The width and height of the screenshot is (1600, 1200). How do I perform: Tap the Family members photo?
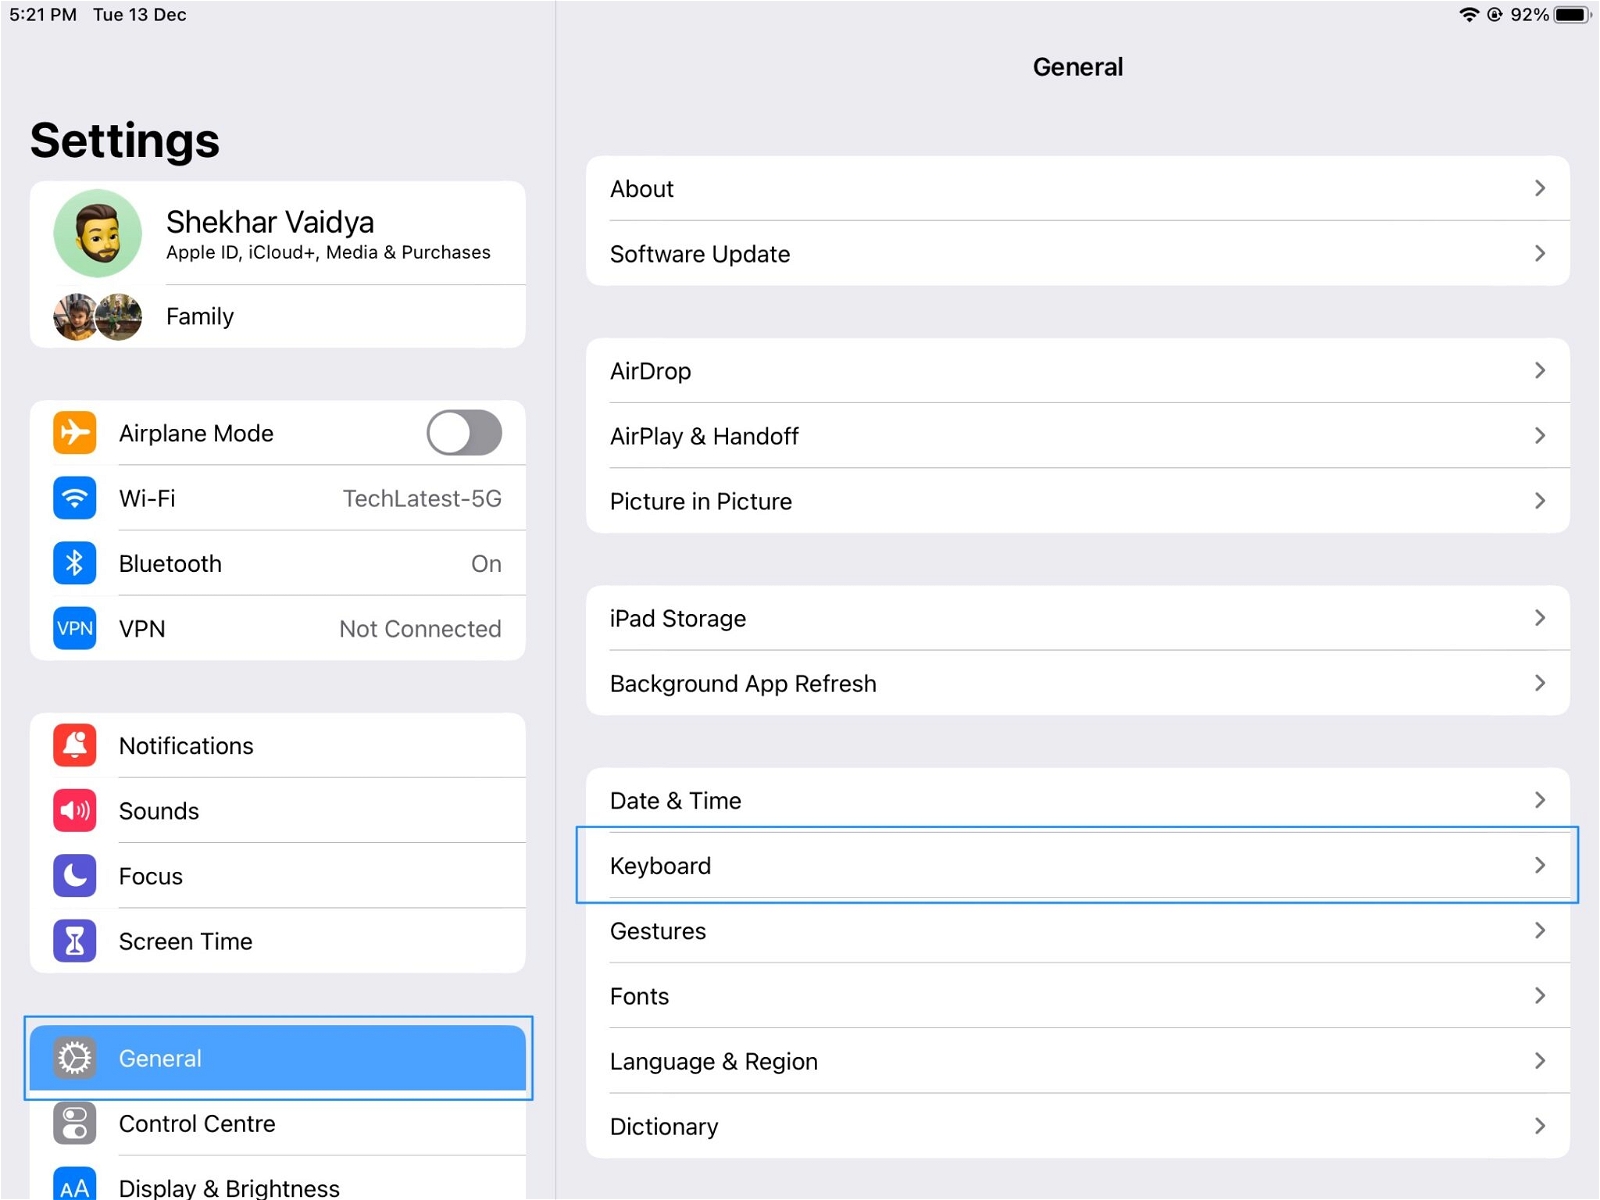tap(98, 316)
